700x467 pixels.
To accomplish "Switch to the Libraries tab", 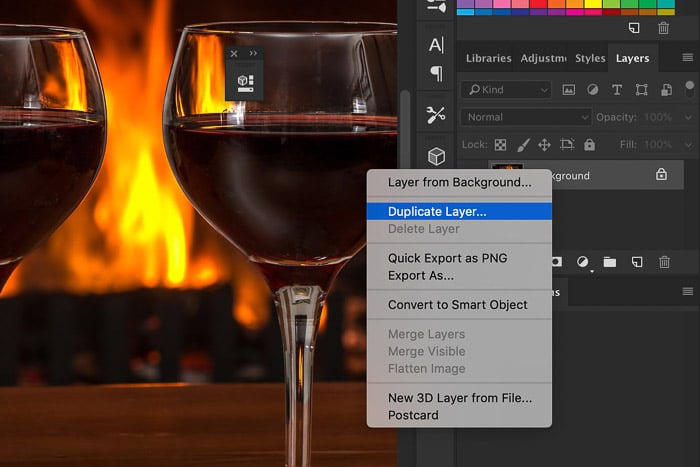I will click(488, 58).
